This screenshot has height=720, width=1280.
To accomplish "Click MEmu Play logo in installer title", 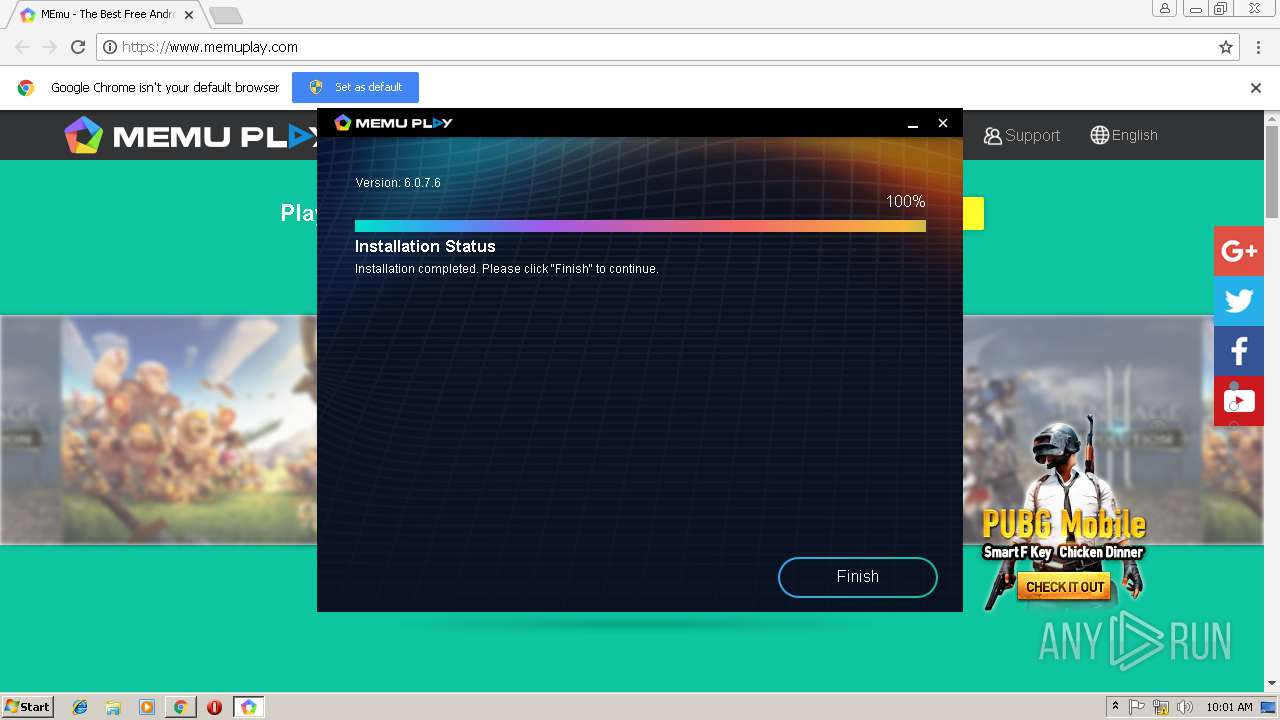I will pos(393,123).
